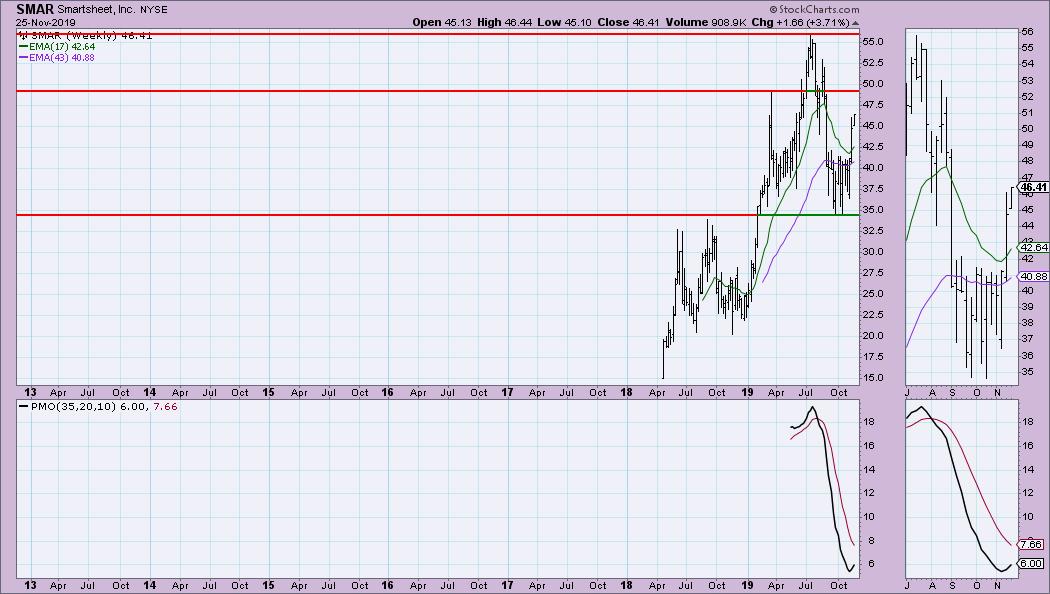1050x594 pixels.
Task: Click the year 18 label on top time axis
Action: 626,392
